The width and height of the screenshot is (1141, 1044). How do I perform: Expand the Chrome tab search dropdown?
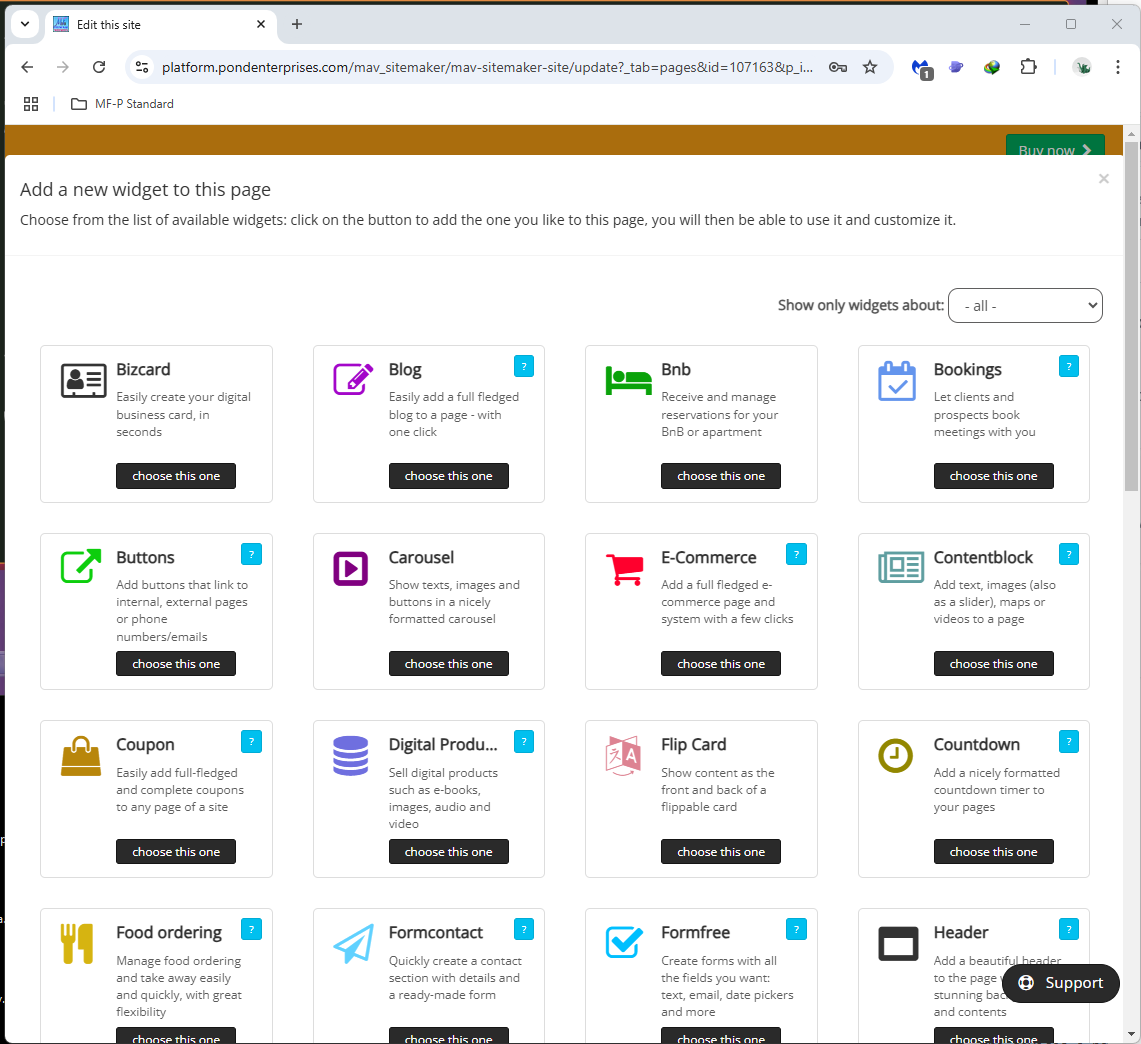click(24, 24)
